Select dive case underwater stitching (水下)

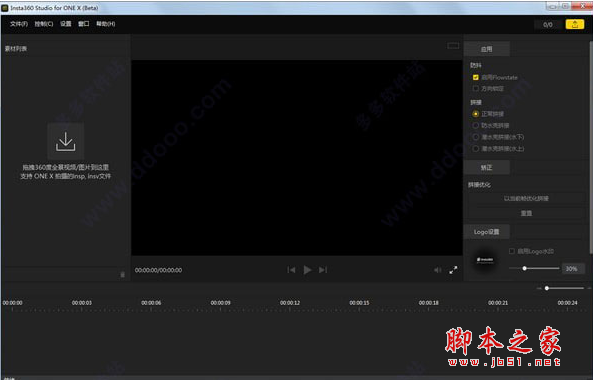(476, 137)
